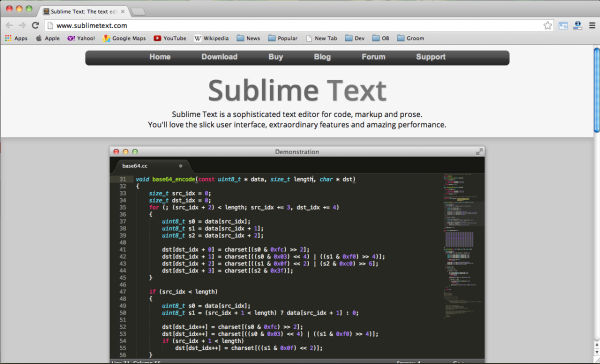Image resolution: width=600 pixels, height=364 pixels.
Task: Expand the Dev bookmarks folder
Action: [355, 38]
